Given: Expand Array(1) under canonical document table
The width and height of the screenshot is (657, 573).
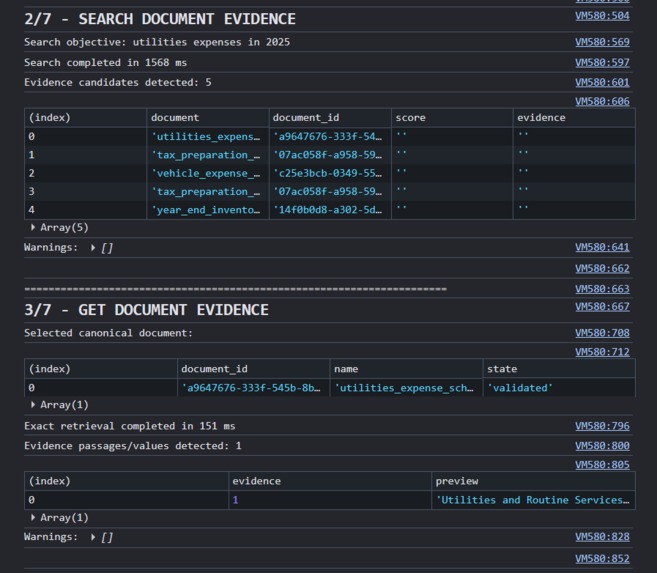Looking at the screenshot, I should coord(33,405).
